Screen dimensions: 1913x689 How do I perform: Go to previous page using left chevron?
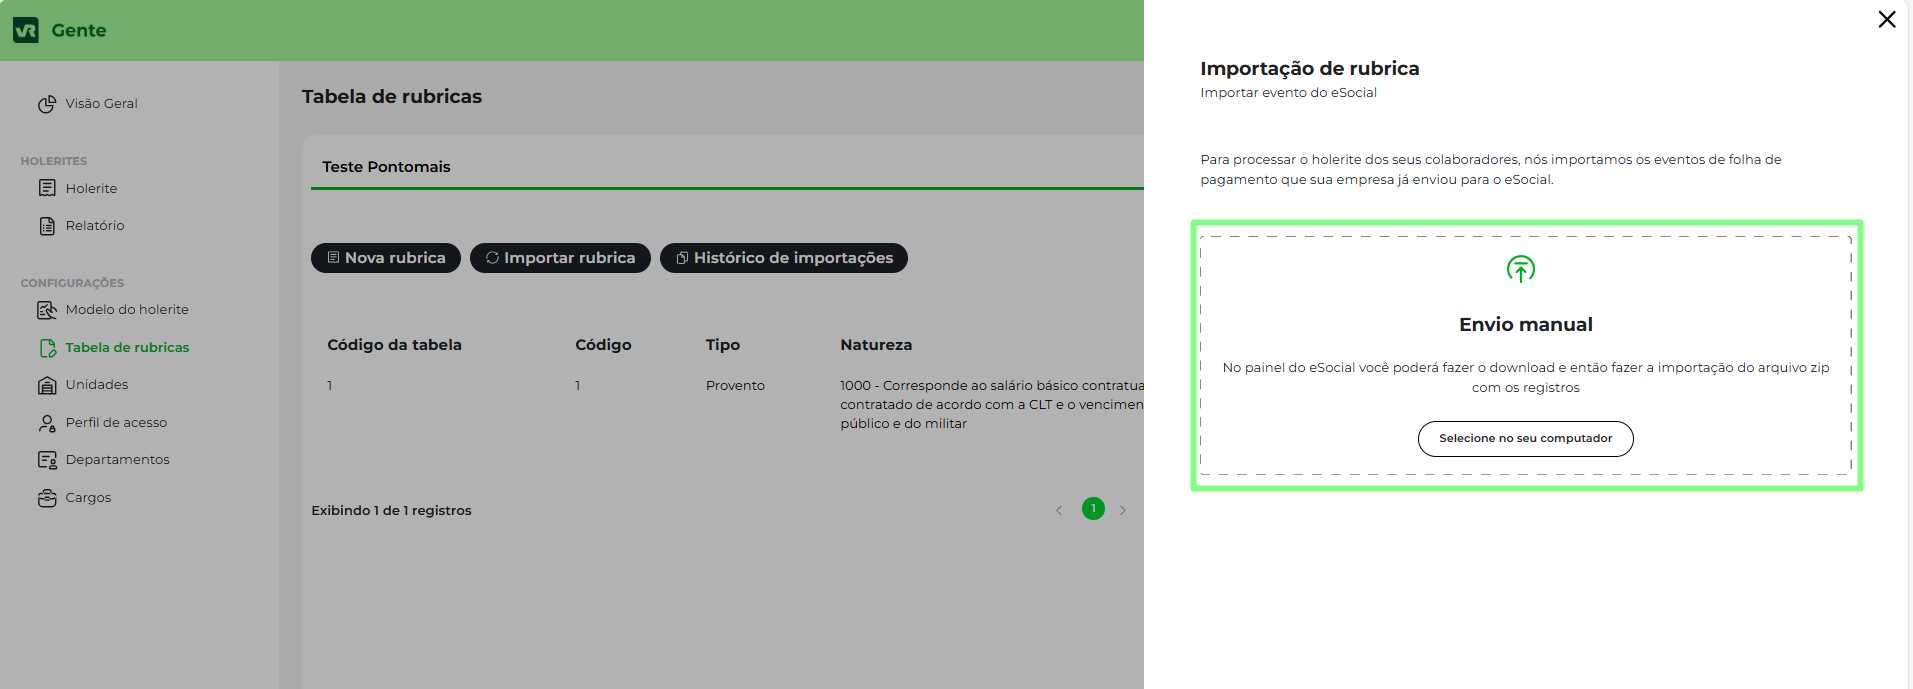tap(1059, 510)
